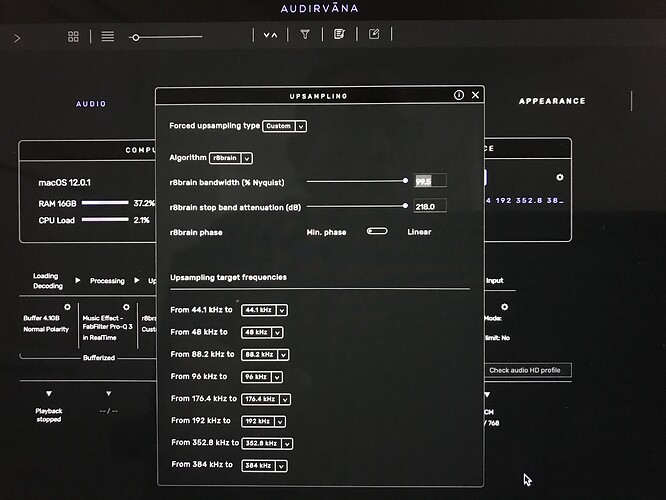Screen dimensions: 666x500
Task: Click the arrow after Loading Decoding
Action: 78,280
